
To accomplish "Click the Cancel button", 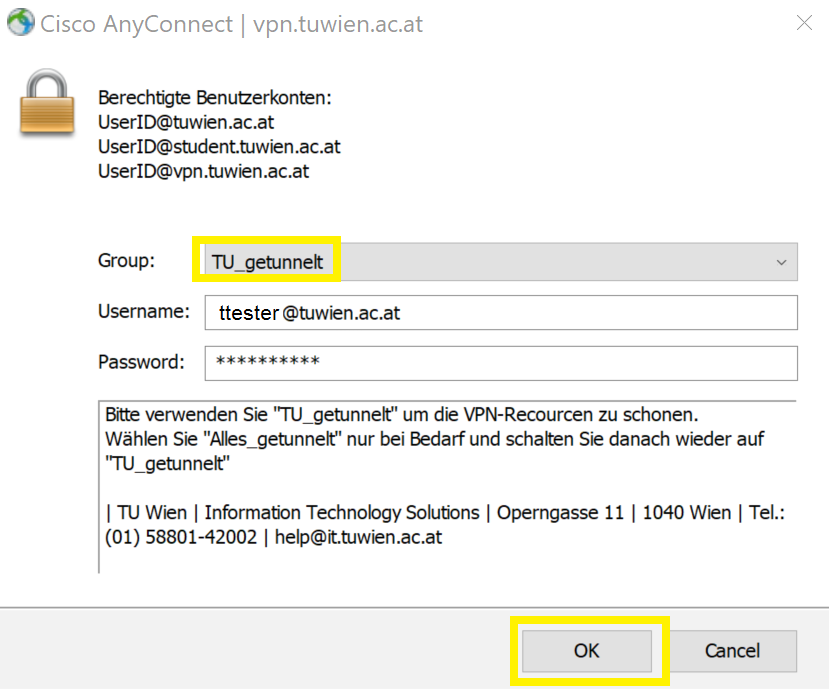I will (x=732, y=651).
